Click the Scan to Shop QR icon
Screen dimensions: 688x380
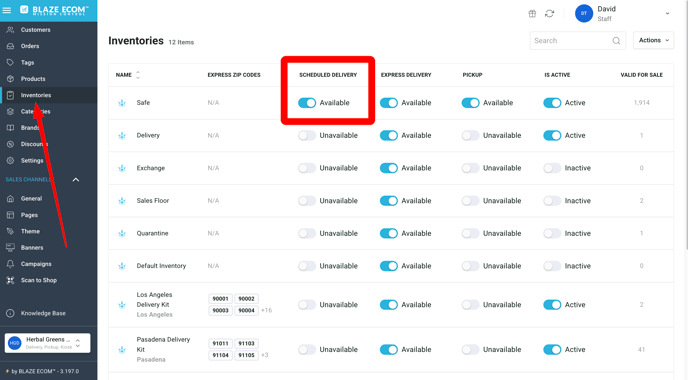pyautogui.click(x=11, y=280)
